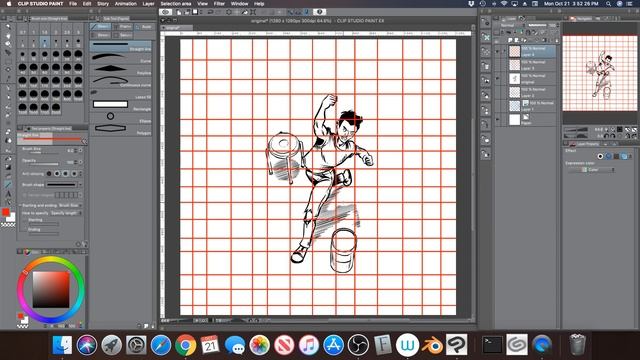Select the Operation object tool
Image resolution: width=640 pixels, height=360 pixels.
click(x=8, y=44)
